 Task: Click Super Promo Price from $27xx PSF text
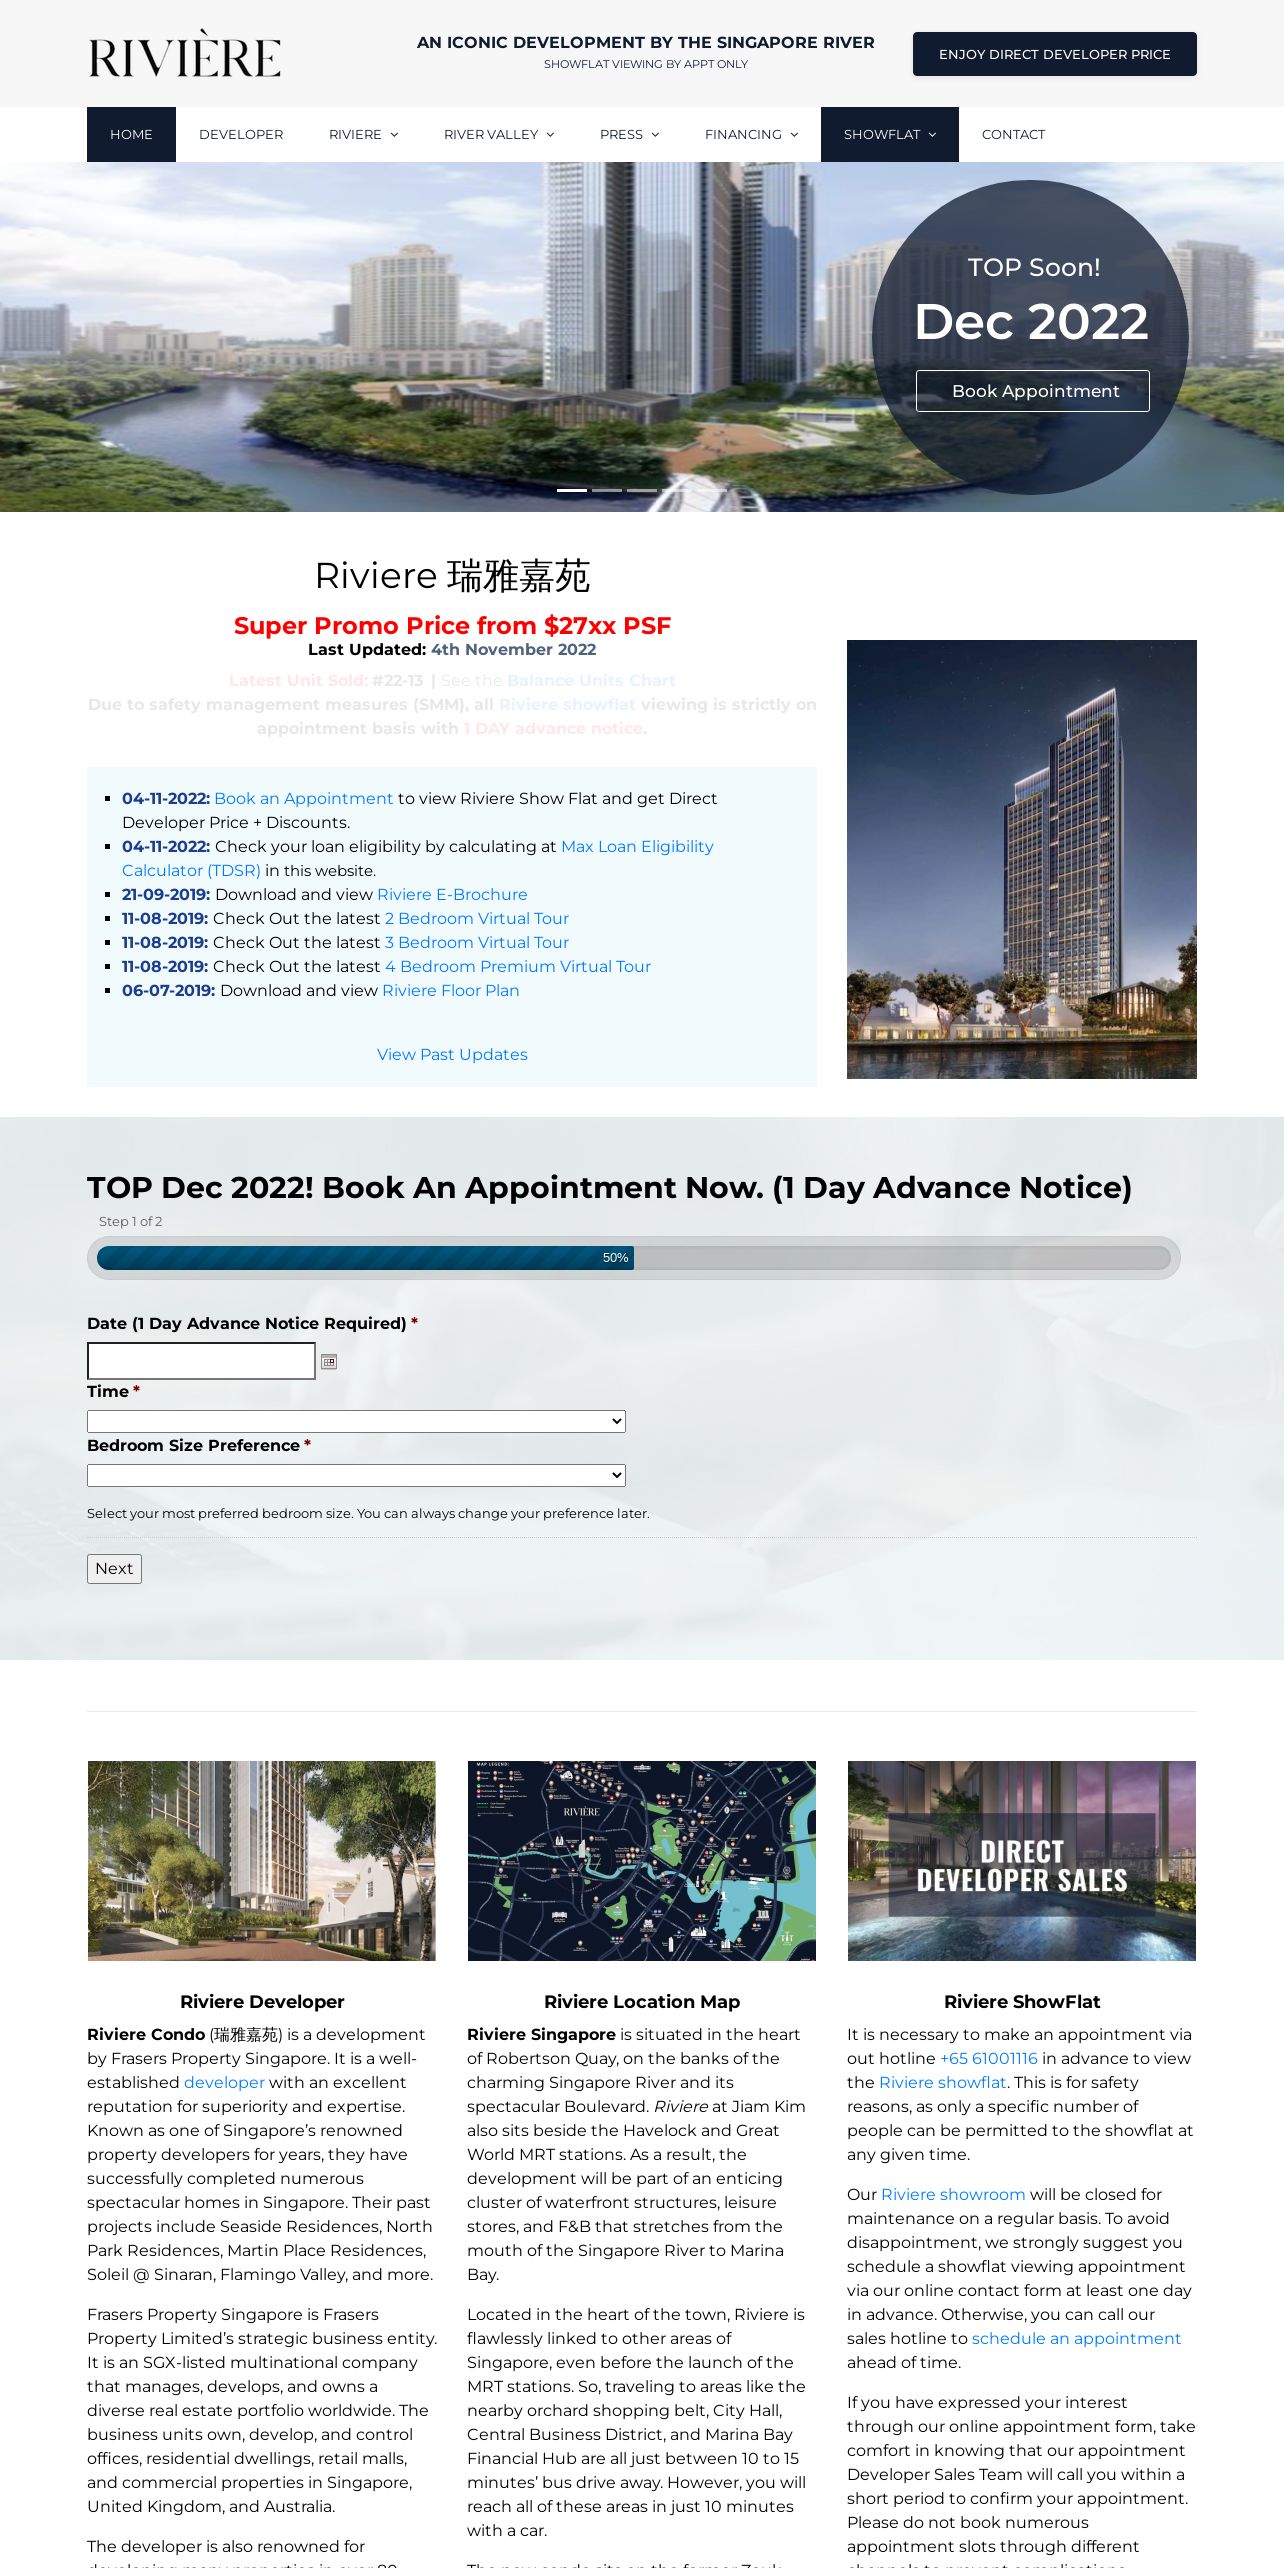pos(452,625)
